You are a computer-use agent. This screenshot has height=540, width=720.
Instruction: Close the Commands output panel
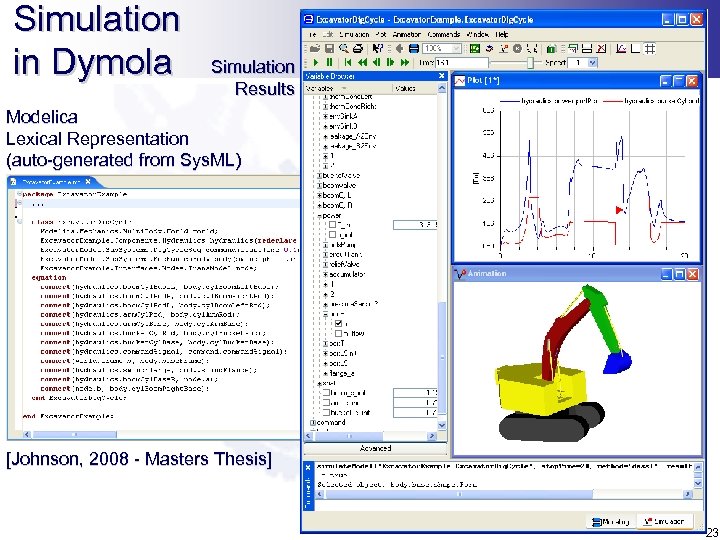308,467
